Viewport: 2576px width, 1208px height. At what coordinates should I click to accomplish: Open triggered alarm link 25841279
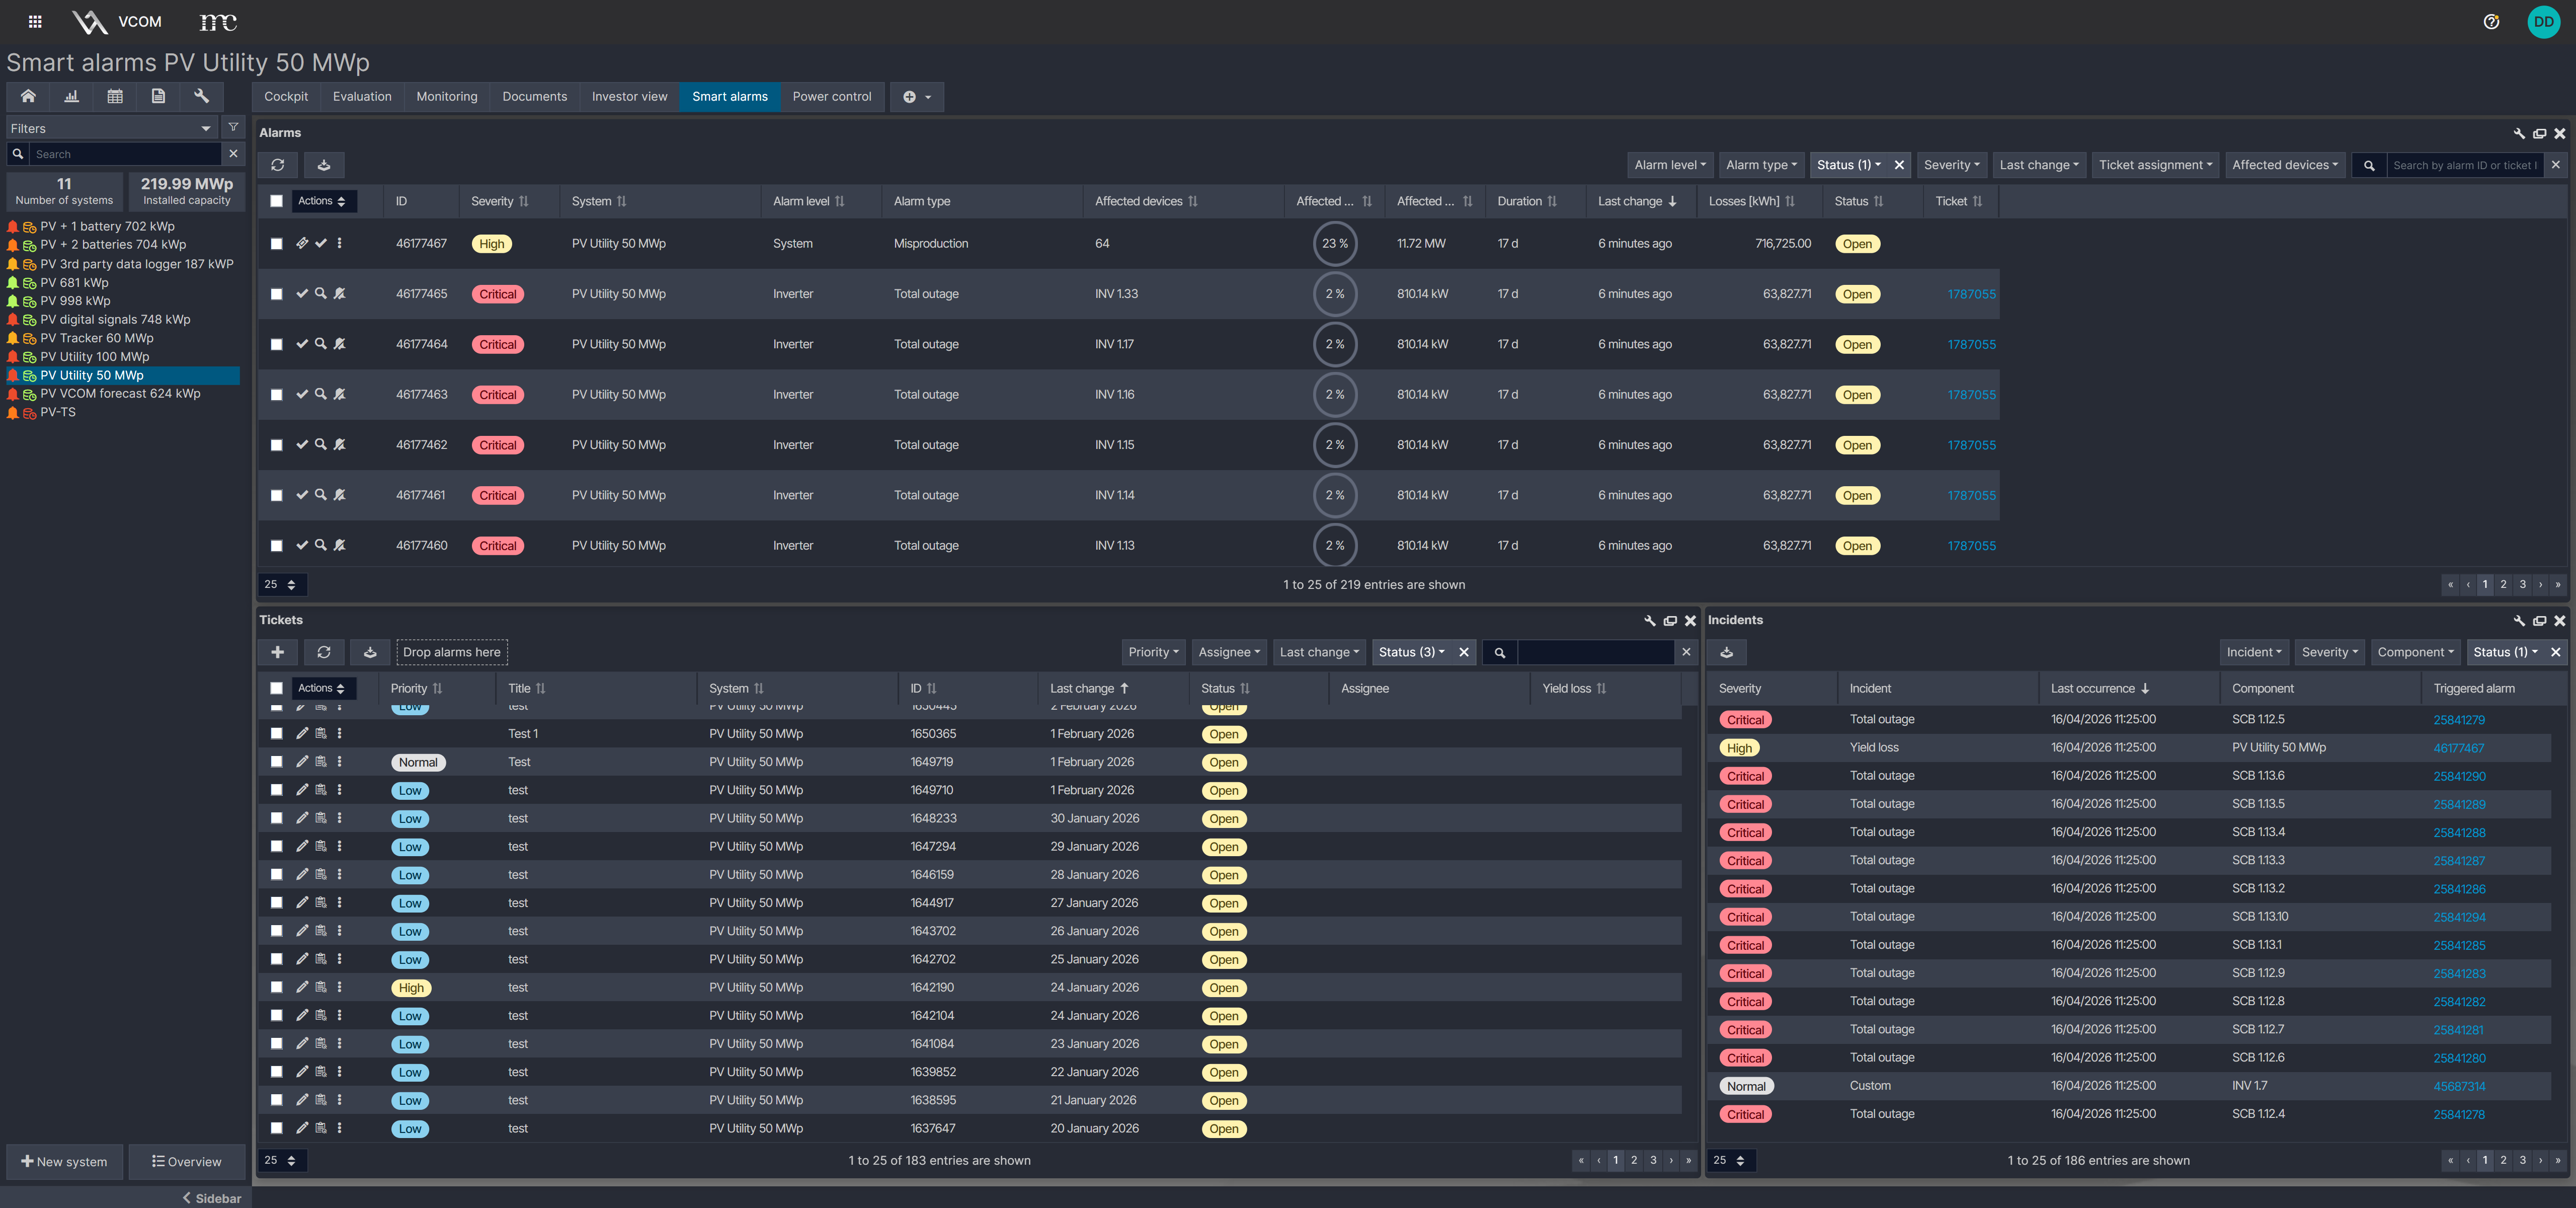coord(2458,720)
